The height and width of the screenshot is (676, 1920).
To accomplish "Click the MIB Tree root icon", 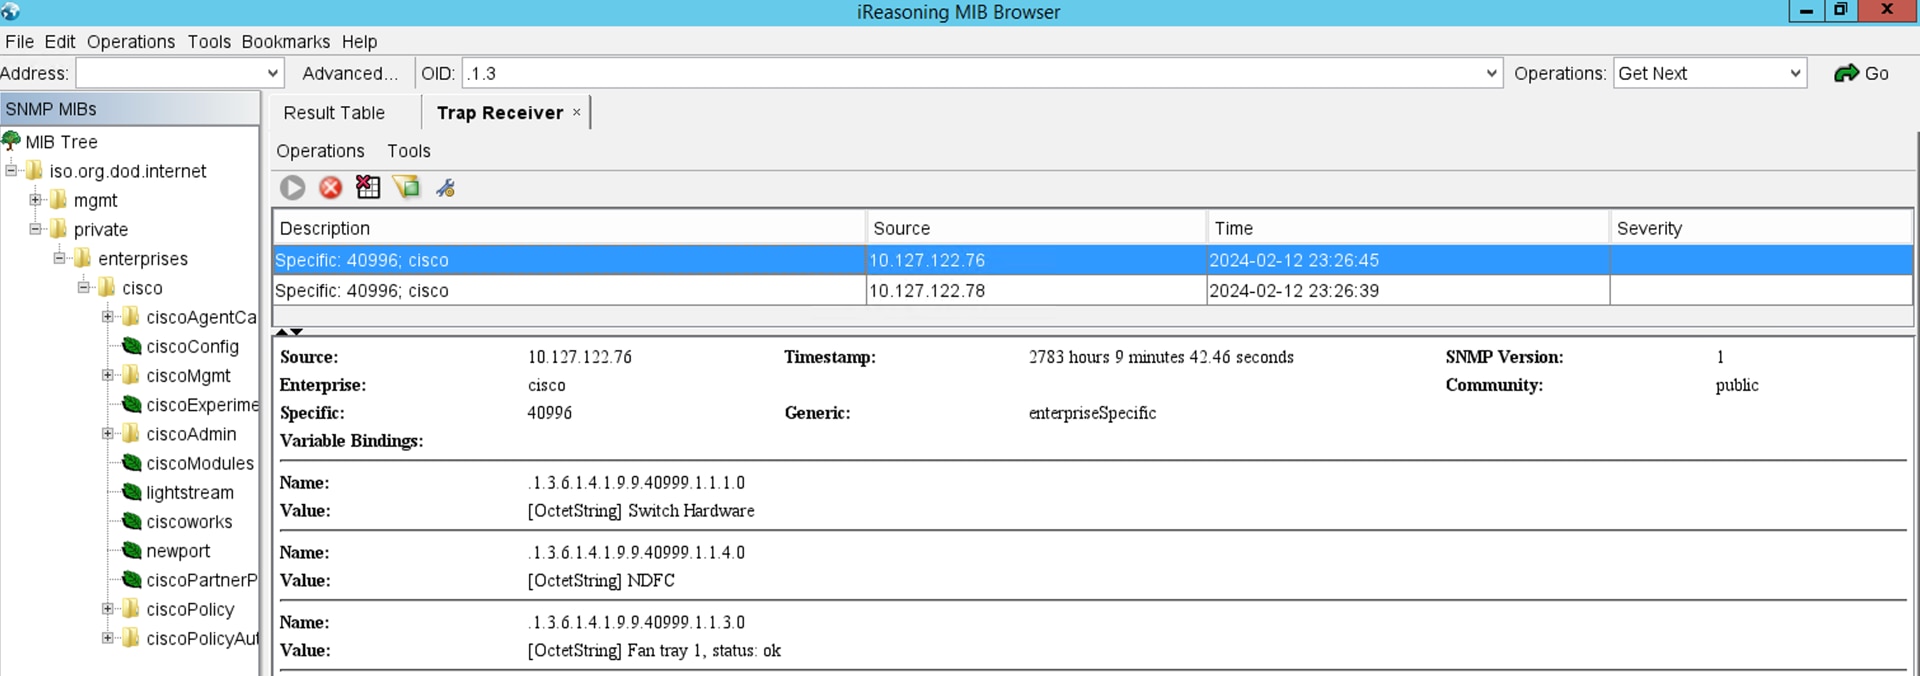I will 11,141.
